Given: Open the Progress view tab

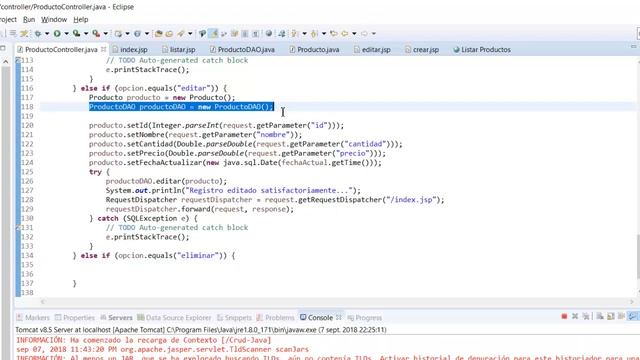Looking at the screenshot, I should pyautogui.click(x=364, y=317).
